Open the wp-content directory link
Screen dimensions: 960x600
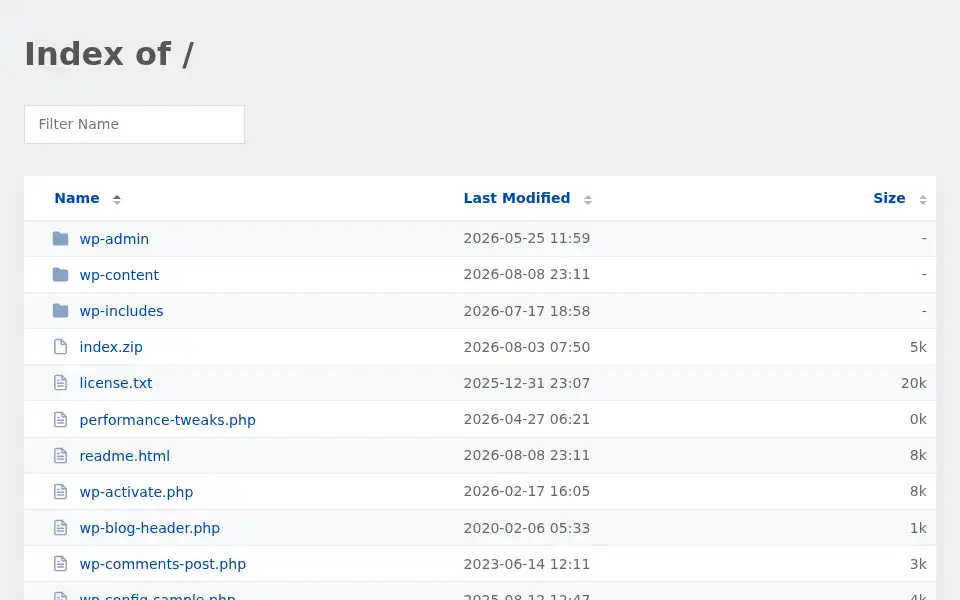(x=119, y=275)
